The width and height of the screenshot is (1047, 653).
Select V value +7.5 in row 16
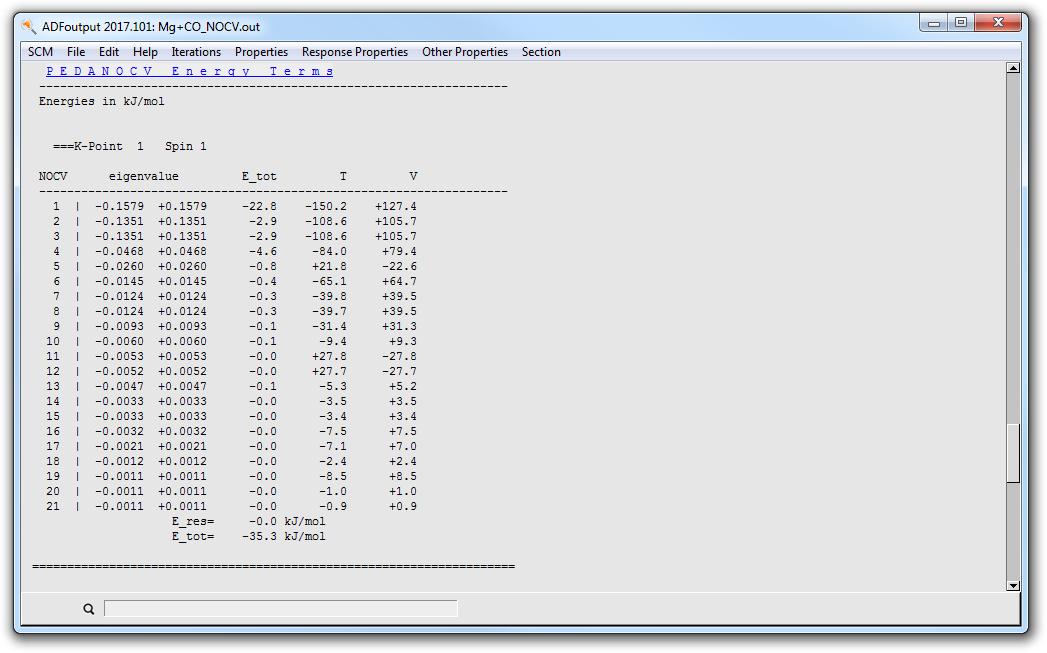click(x=403, y=431)
